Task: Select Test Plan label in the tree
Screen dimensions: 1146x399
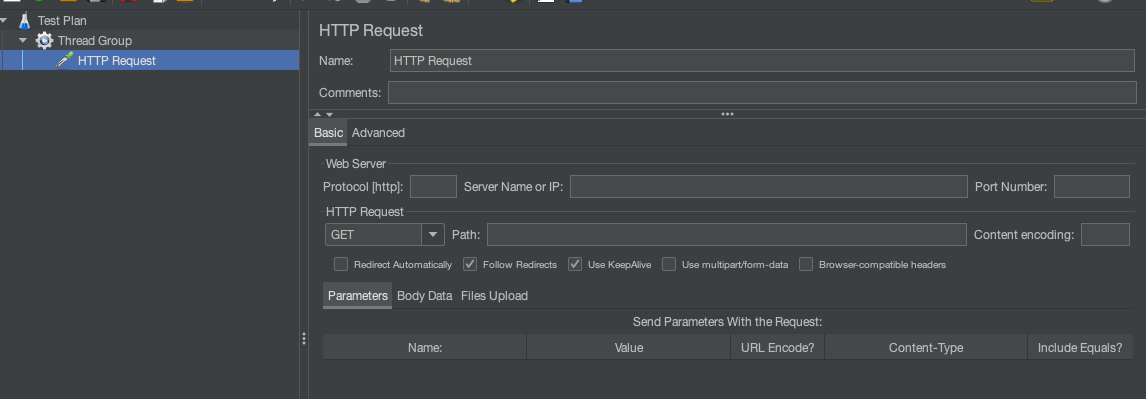Action: [x=62, y=20]
